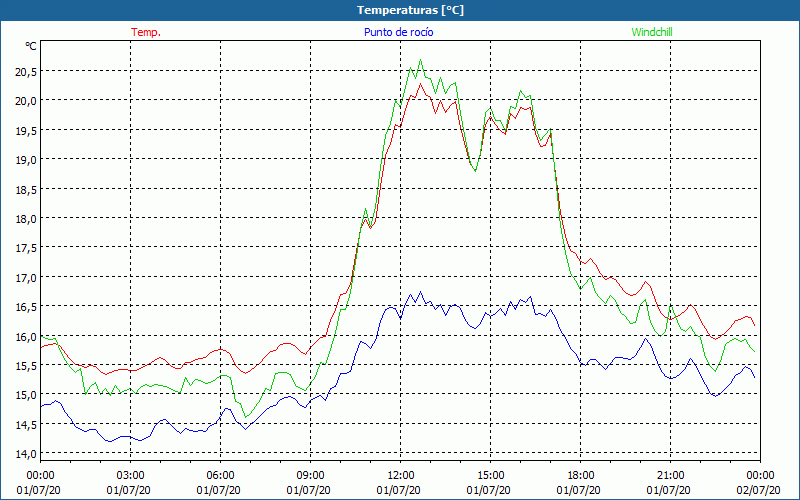Screen dimensions: 800x500
Task: Click the '16,5' temperature axis value
Action: coord(26,307)
